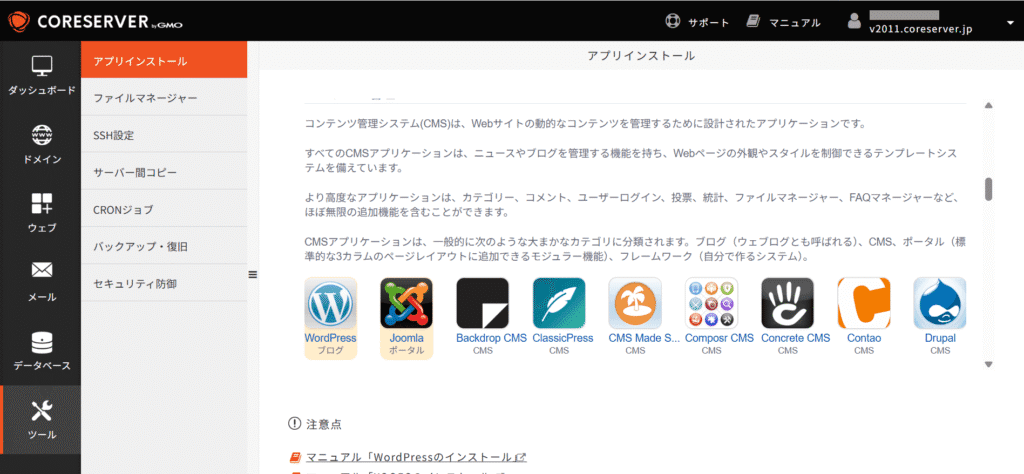The image size is (1024, 474).
Task: Click v2011.coreserver.jp server name
Action: [x=921, y=30]
